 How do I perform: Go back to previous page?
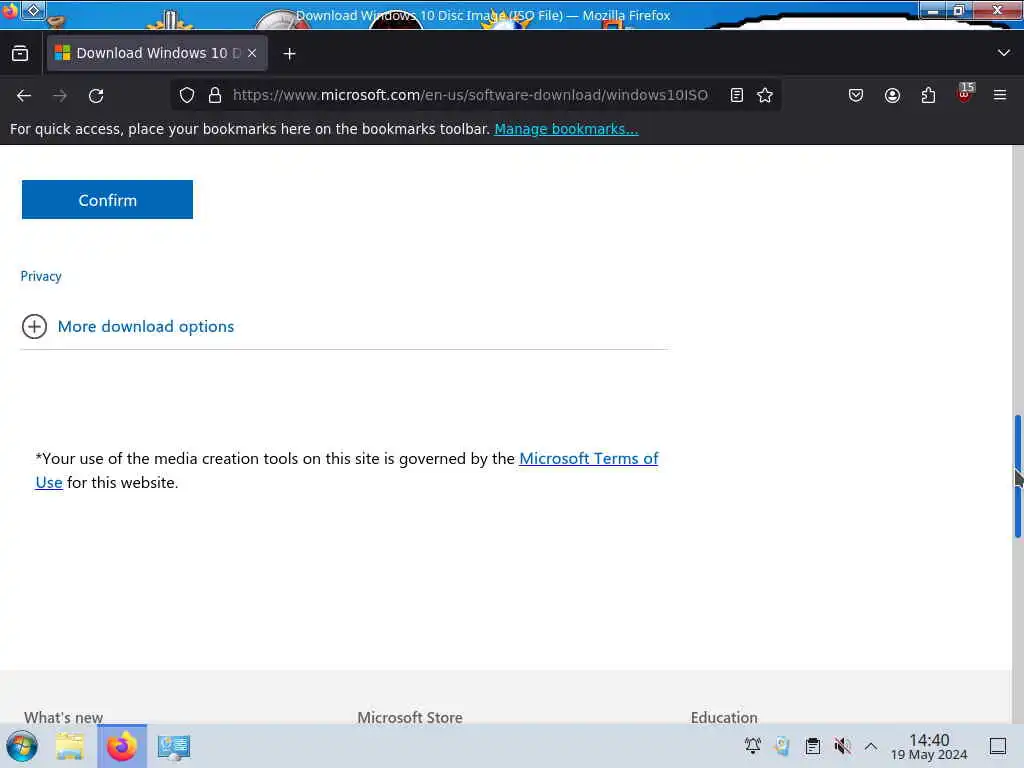pyautogui.click(x=24, y=95)
